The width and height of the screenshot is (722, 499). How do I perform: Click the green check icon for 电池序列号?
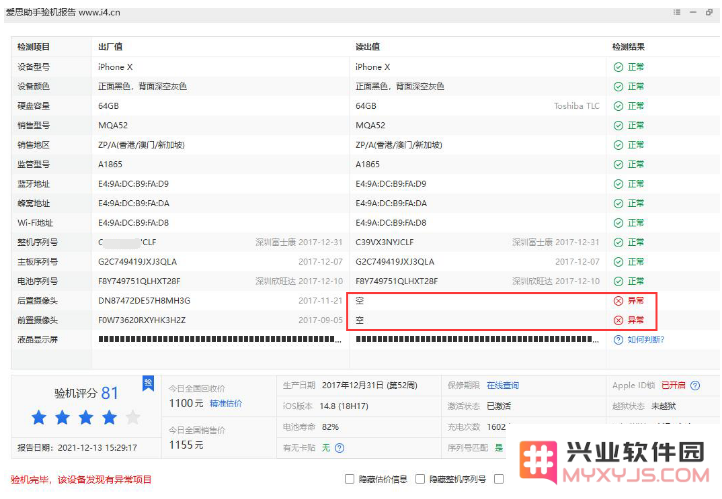point(618,281)
